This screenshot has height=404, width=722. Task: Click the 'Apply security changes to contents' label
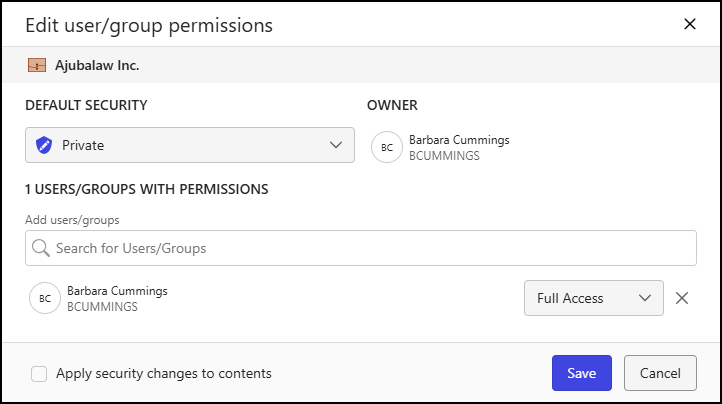coord(163,374)
